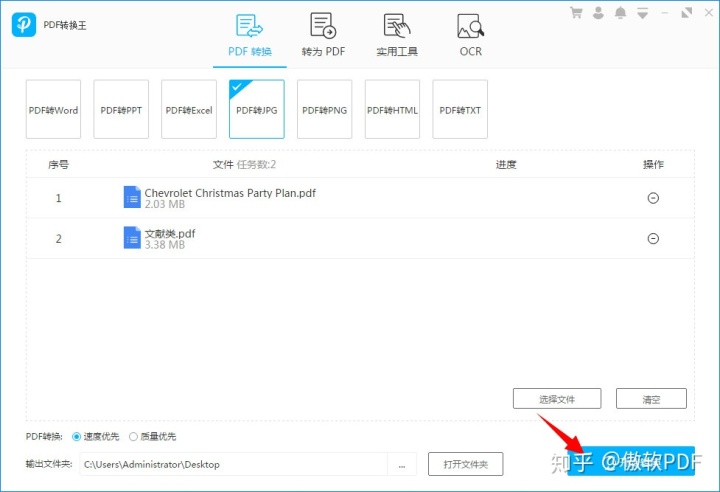720x492 pixels.
Task: Open the notification bell icon
Action: pyautogui.click(x=620, y=13)
